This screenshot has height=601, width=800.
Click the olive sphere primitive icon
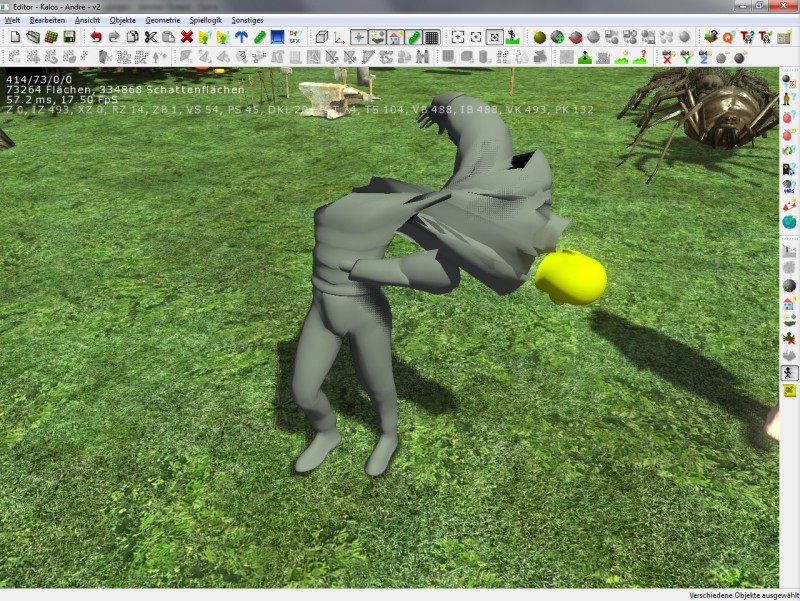click(x=539, y=37)
